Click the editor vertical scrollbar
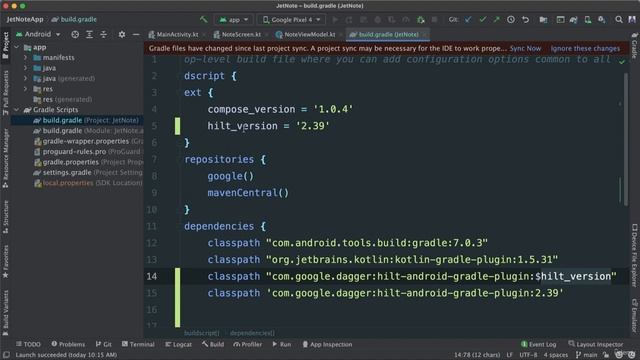This screenshot has height=360, width=640. [626, 139]
